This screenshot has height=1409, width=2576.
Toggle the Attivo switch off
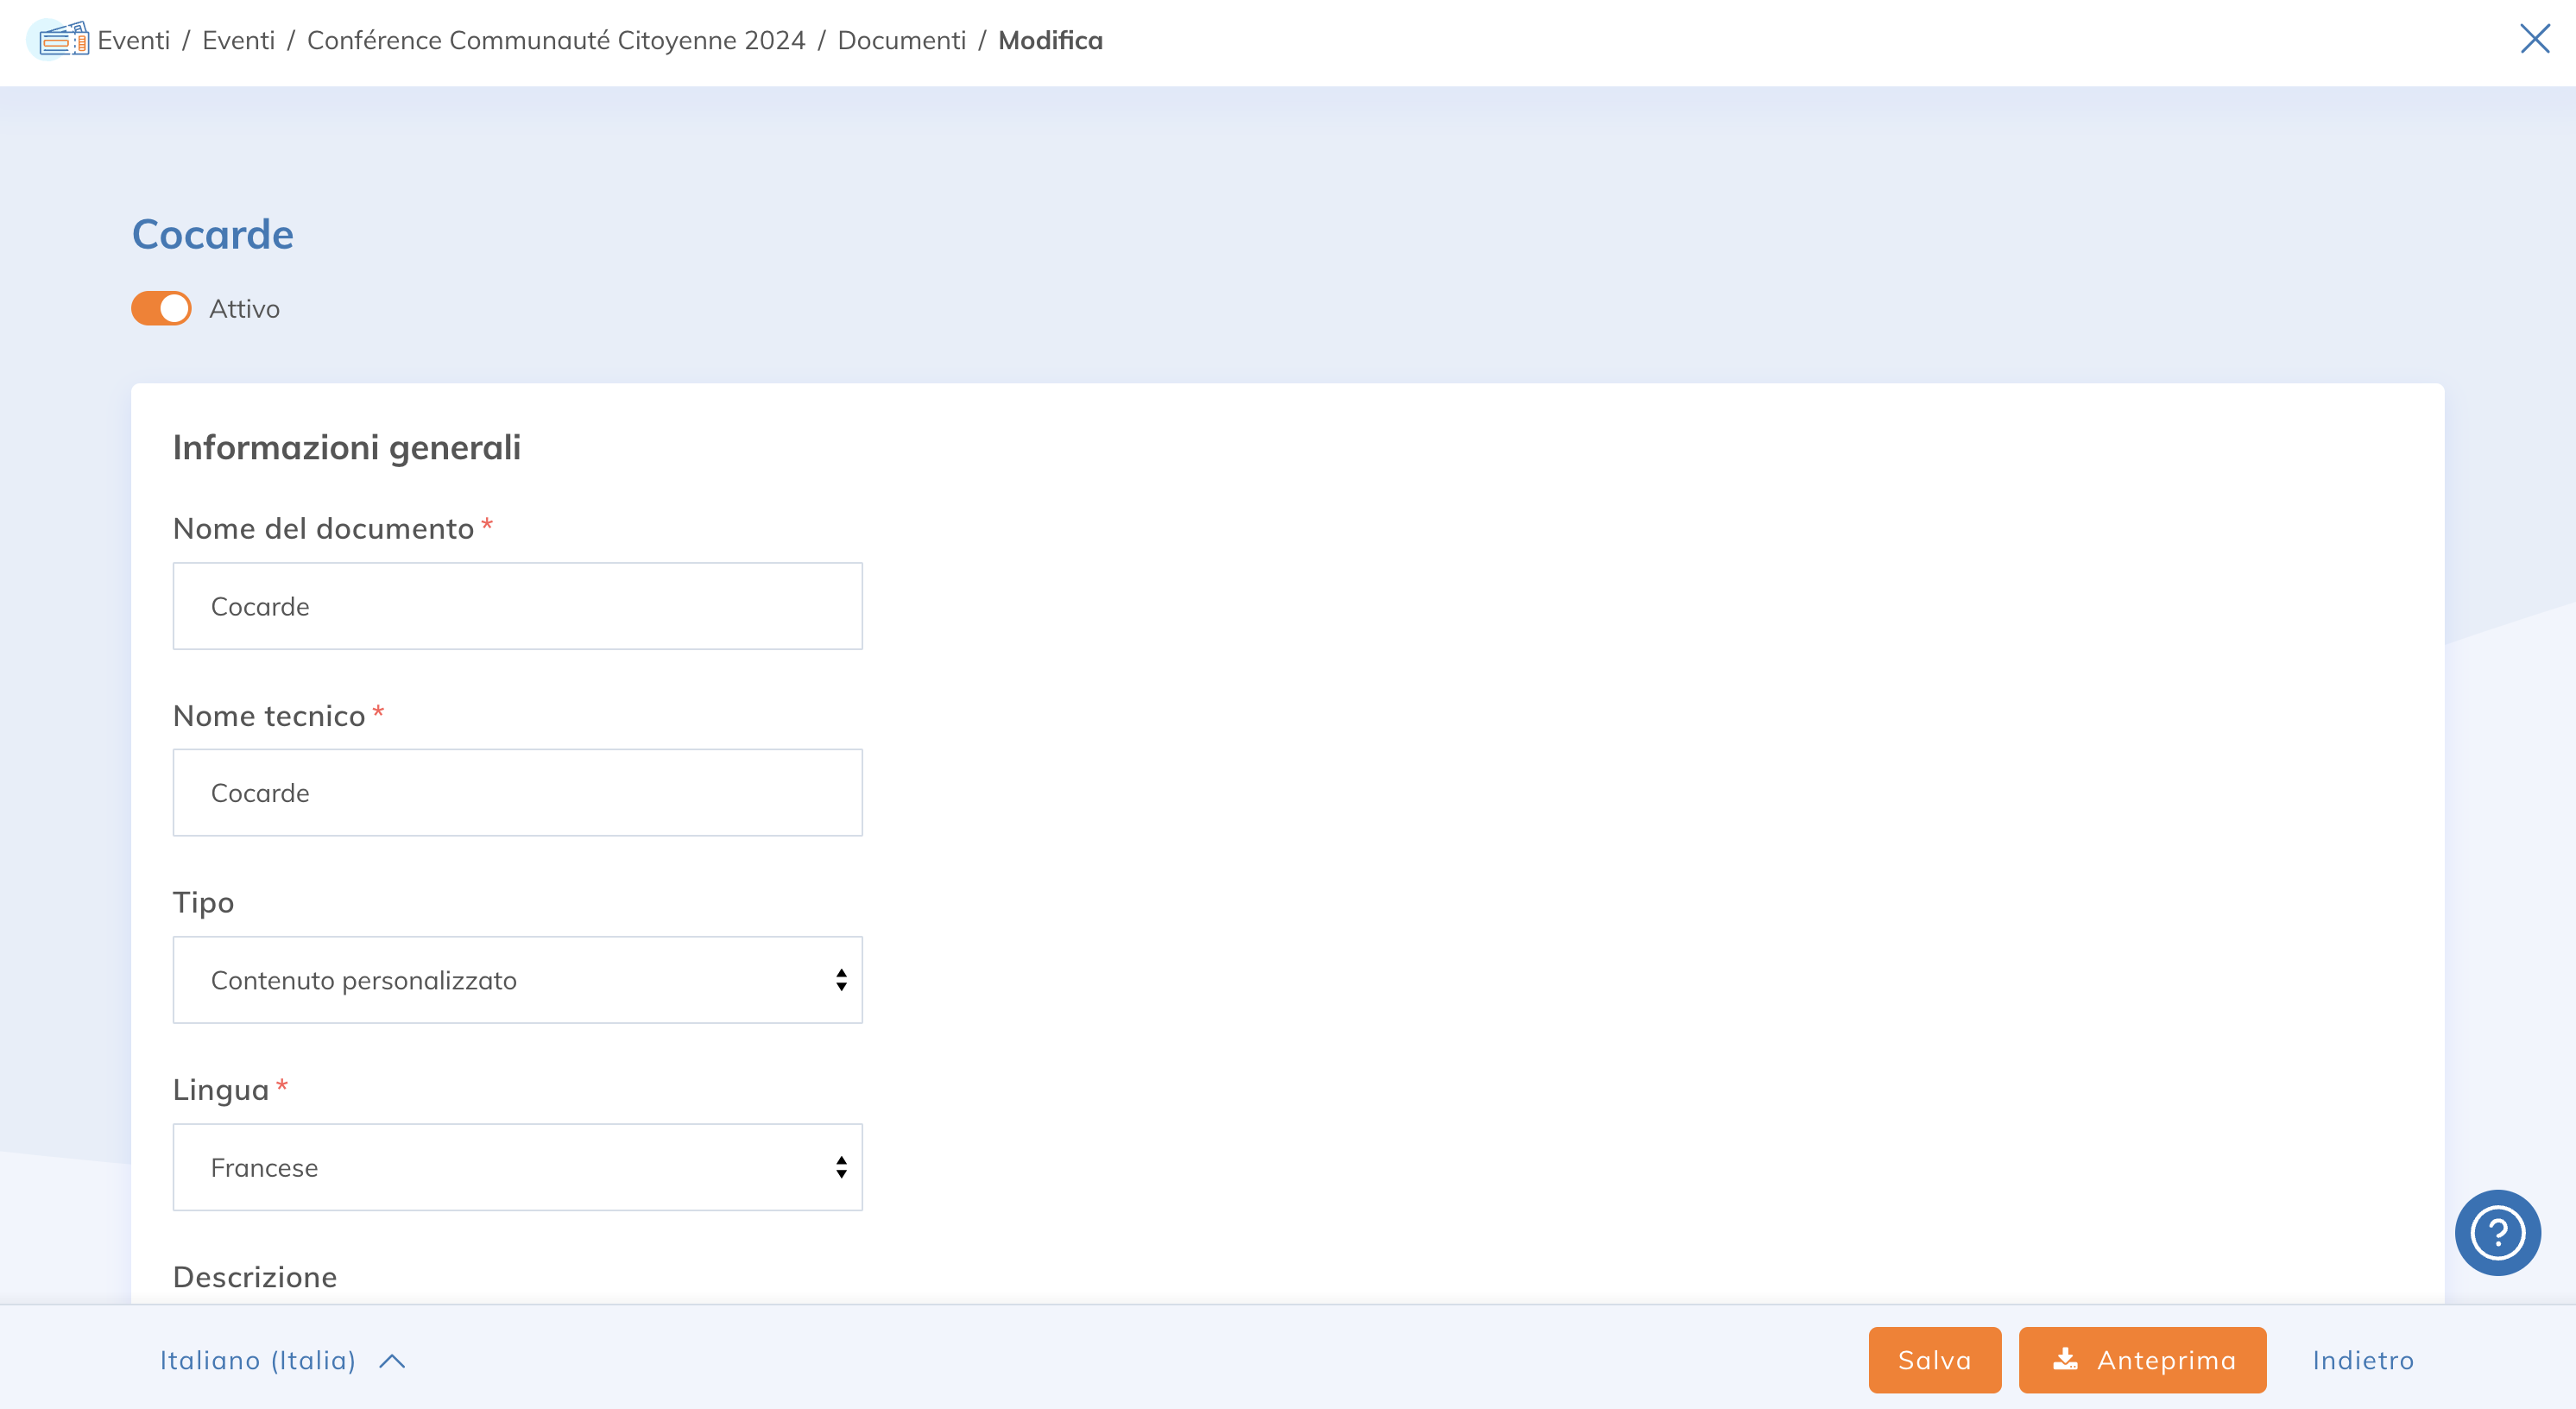pyautogui.click(x=161, y=308)
